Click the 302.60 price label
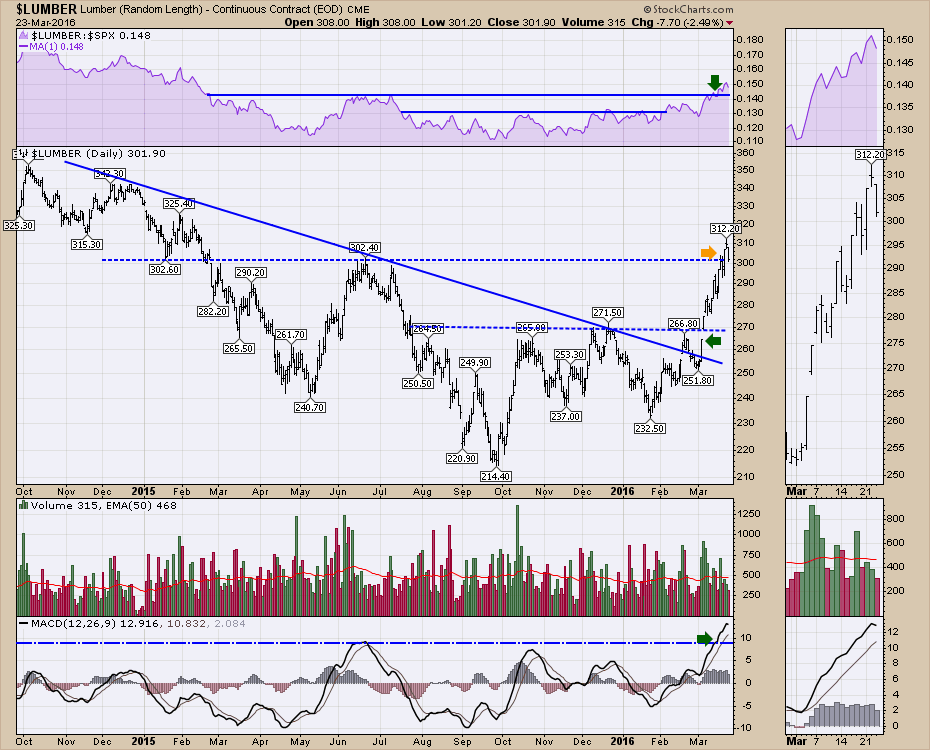 coord(165,269)
